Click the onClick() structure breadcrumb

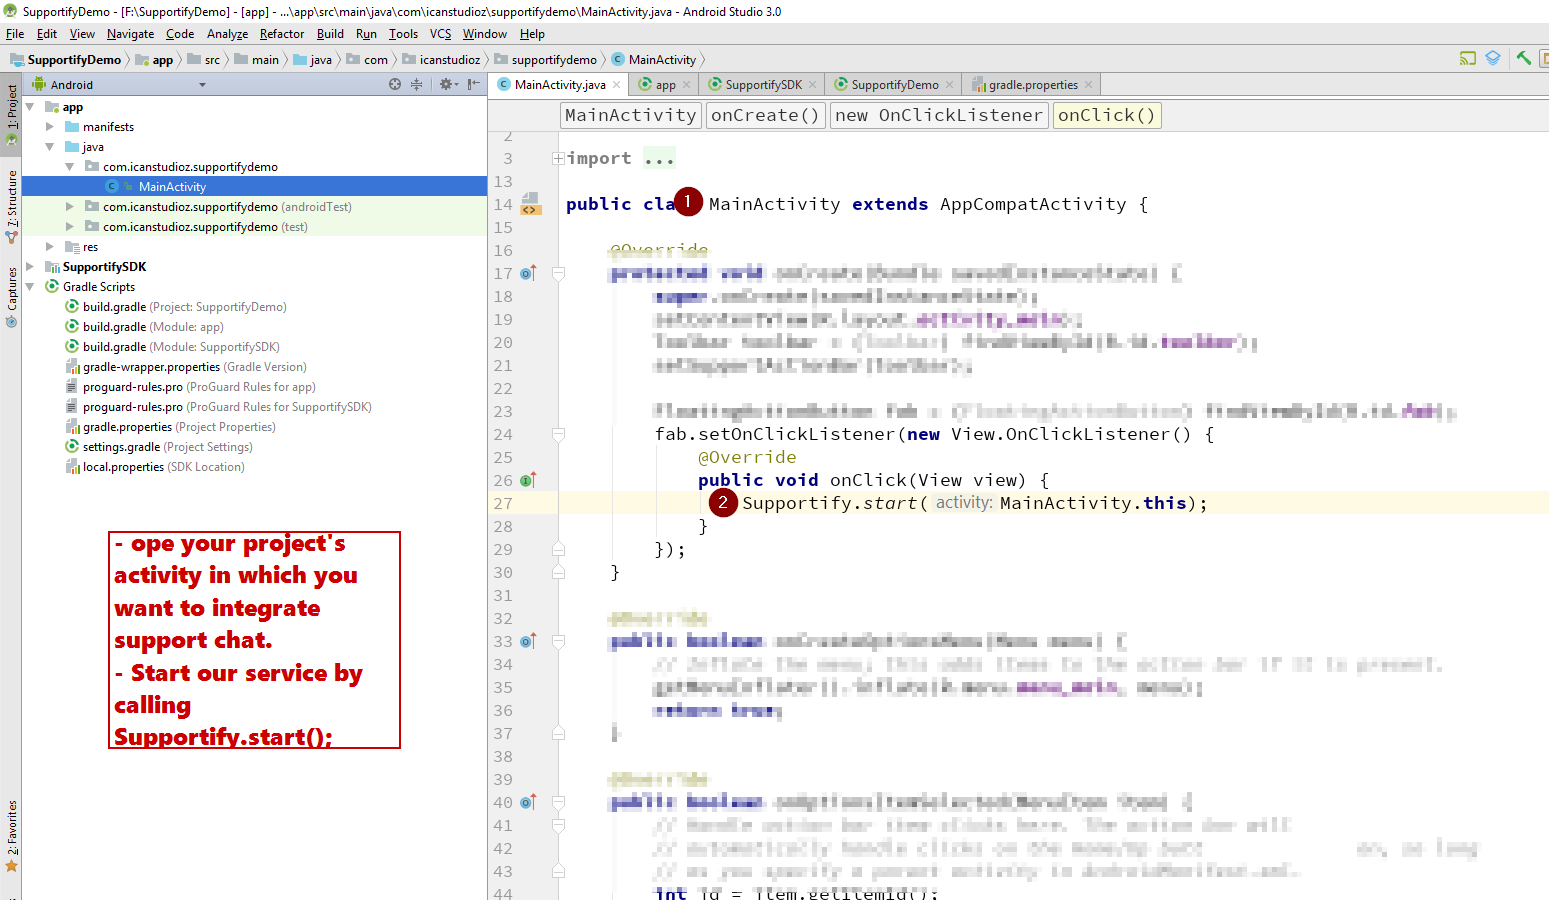[x=1106, y=115]
